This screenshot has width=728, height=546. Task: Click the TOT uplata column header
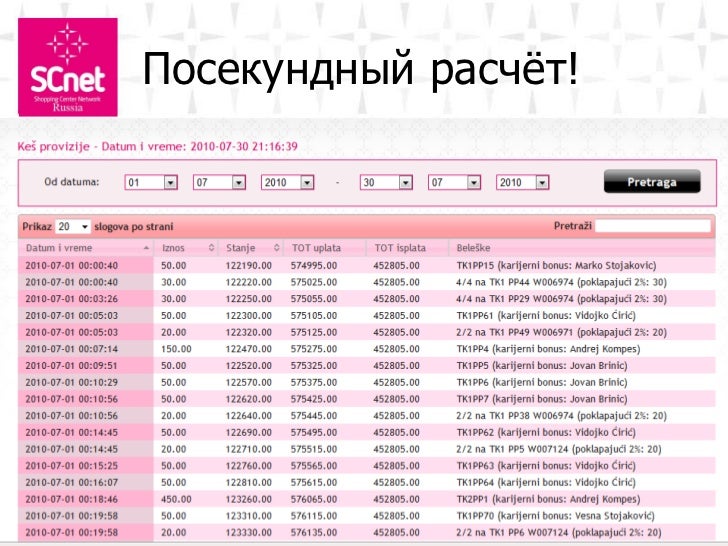(325, 248)
